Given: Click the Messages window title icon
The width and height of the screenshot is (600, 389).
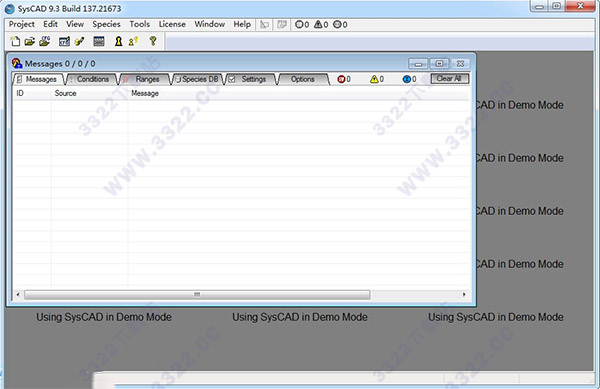Looking at the screenshot, I should (17, 63).
